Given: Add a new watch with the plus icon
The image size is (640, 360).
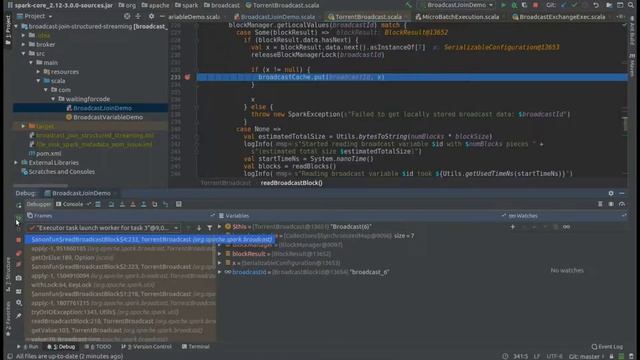Looking at the screenshot, I should (513, 227).
